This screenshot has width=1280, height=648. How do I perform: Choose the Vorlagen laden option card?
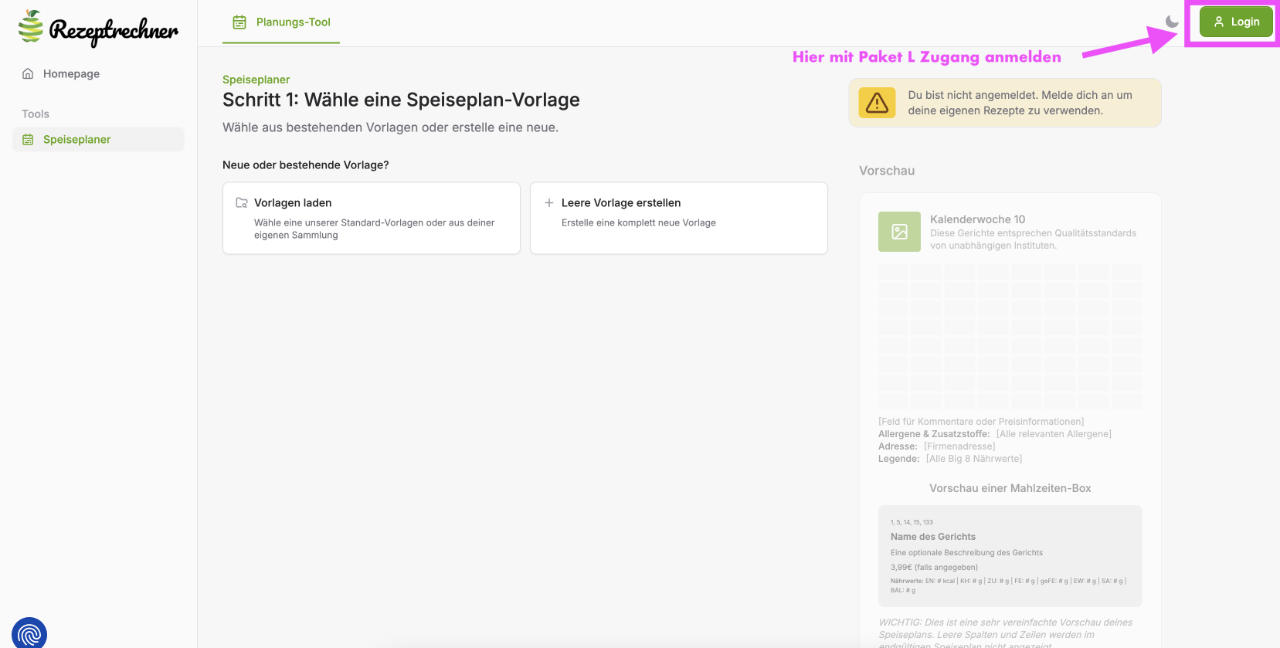click(371, 218)
